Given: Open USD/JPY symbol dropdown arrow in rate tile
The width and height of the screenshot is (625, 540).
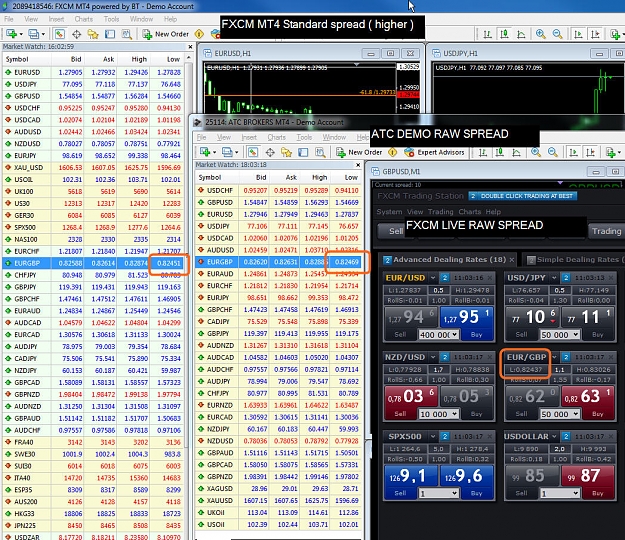Looking at the screenshot, I should pos(554,277).
